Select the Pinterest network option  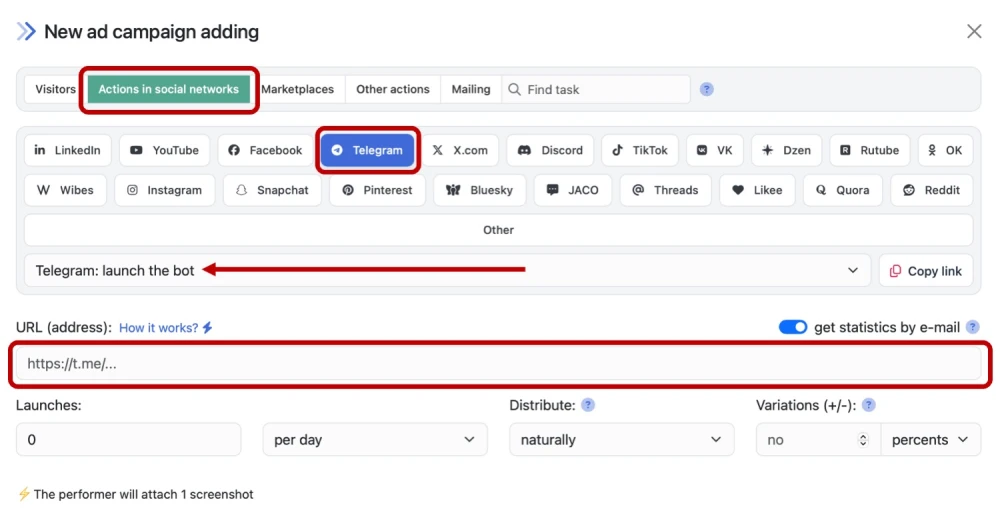(x=377, y=190)
